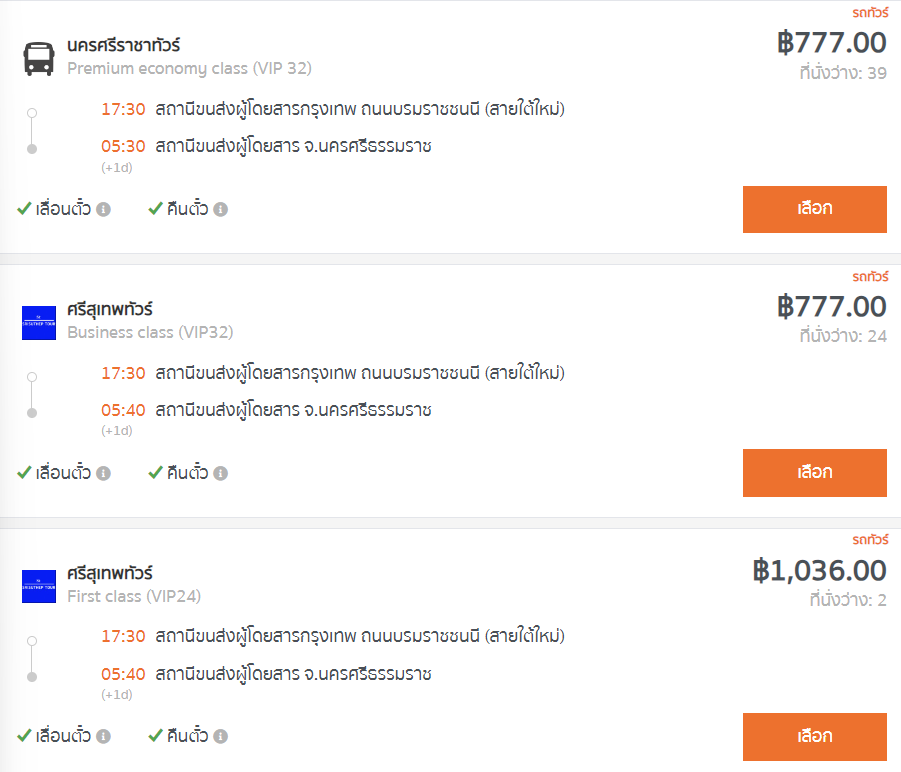Open info icon beside เลื่อนตั๋ว in First class trip
Viewport: 901px width, 772px height.
pyautogui.click(x=103, y=736)
